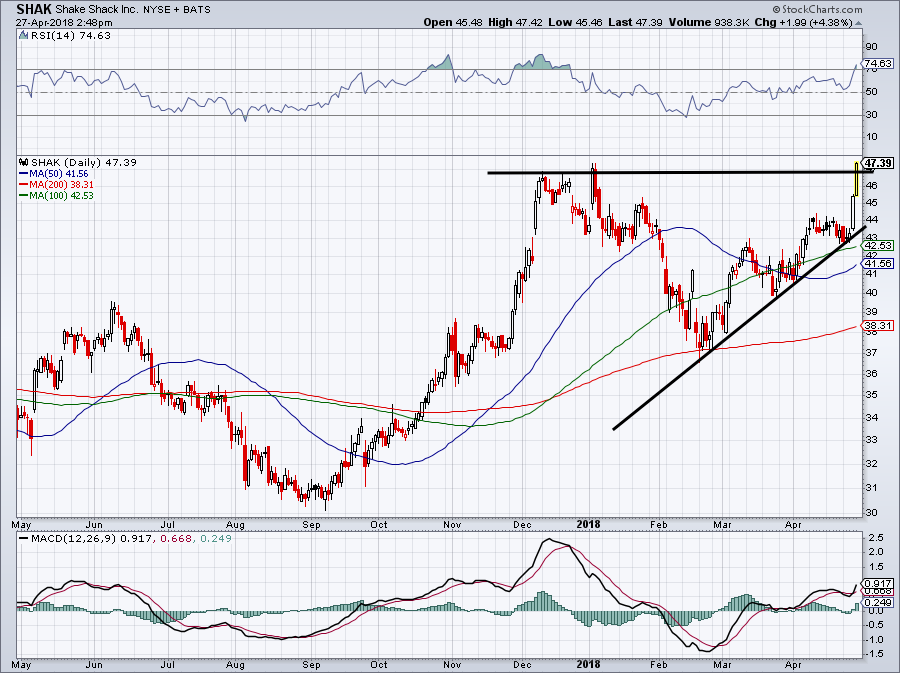900x673 pixels.
Task: Click the 74.63 RSI value tag on the right axis
Action: pos(878,64)
